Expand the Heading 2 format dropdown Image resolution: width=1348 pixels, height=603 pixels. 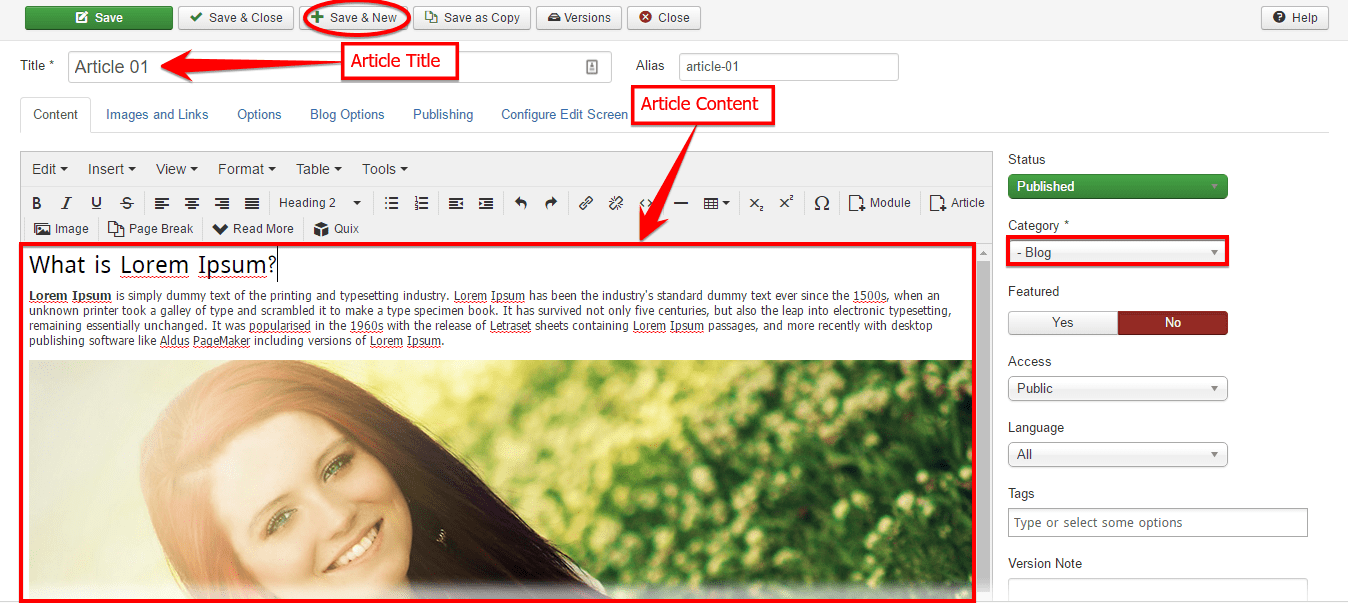[319, 203]
